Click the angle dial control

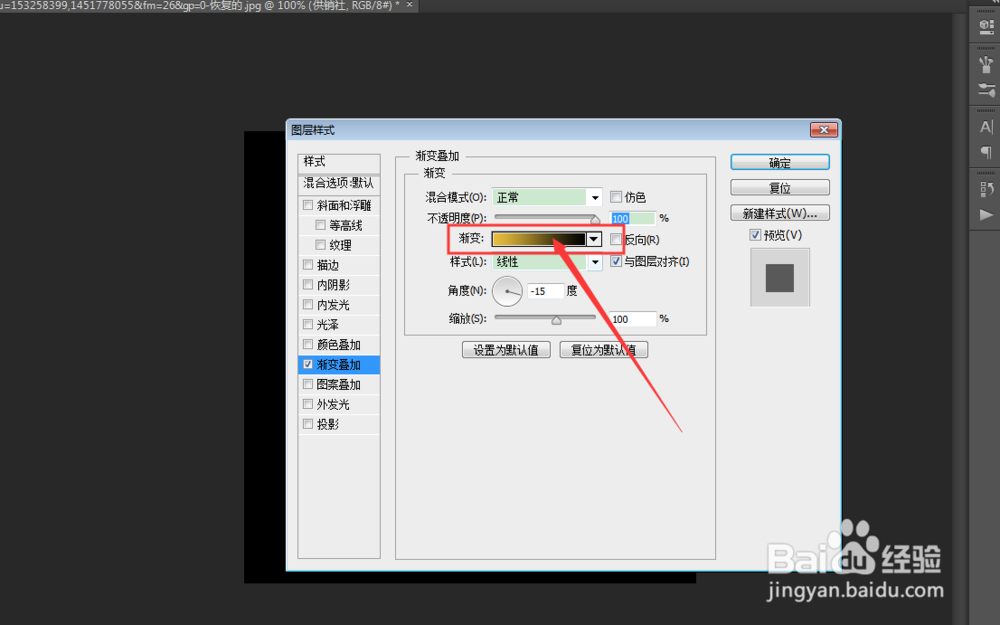508,291
